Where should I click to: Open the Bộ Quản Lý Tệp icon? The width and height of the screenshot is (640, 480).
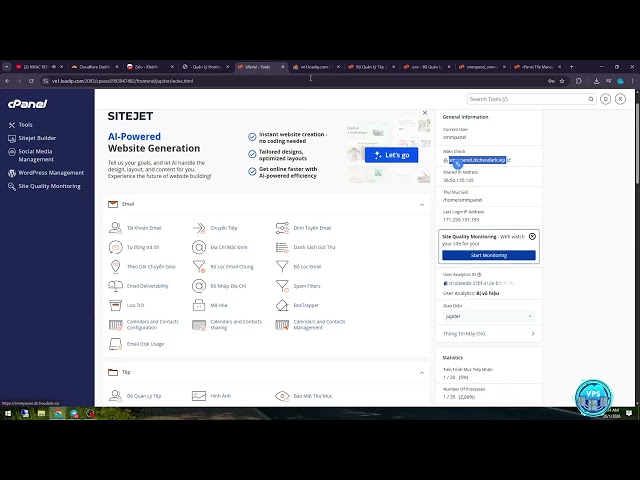115,396
